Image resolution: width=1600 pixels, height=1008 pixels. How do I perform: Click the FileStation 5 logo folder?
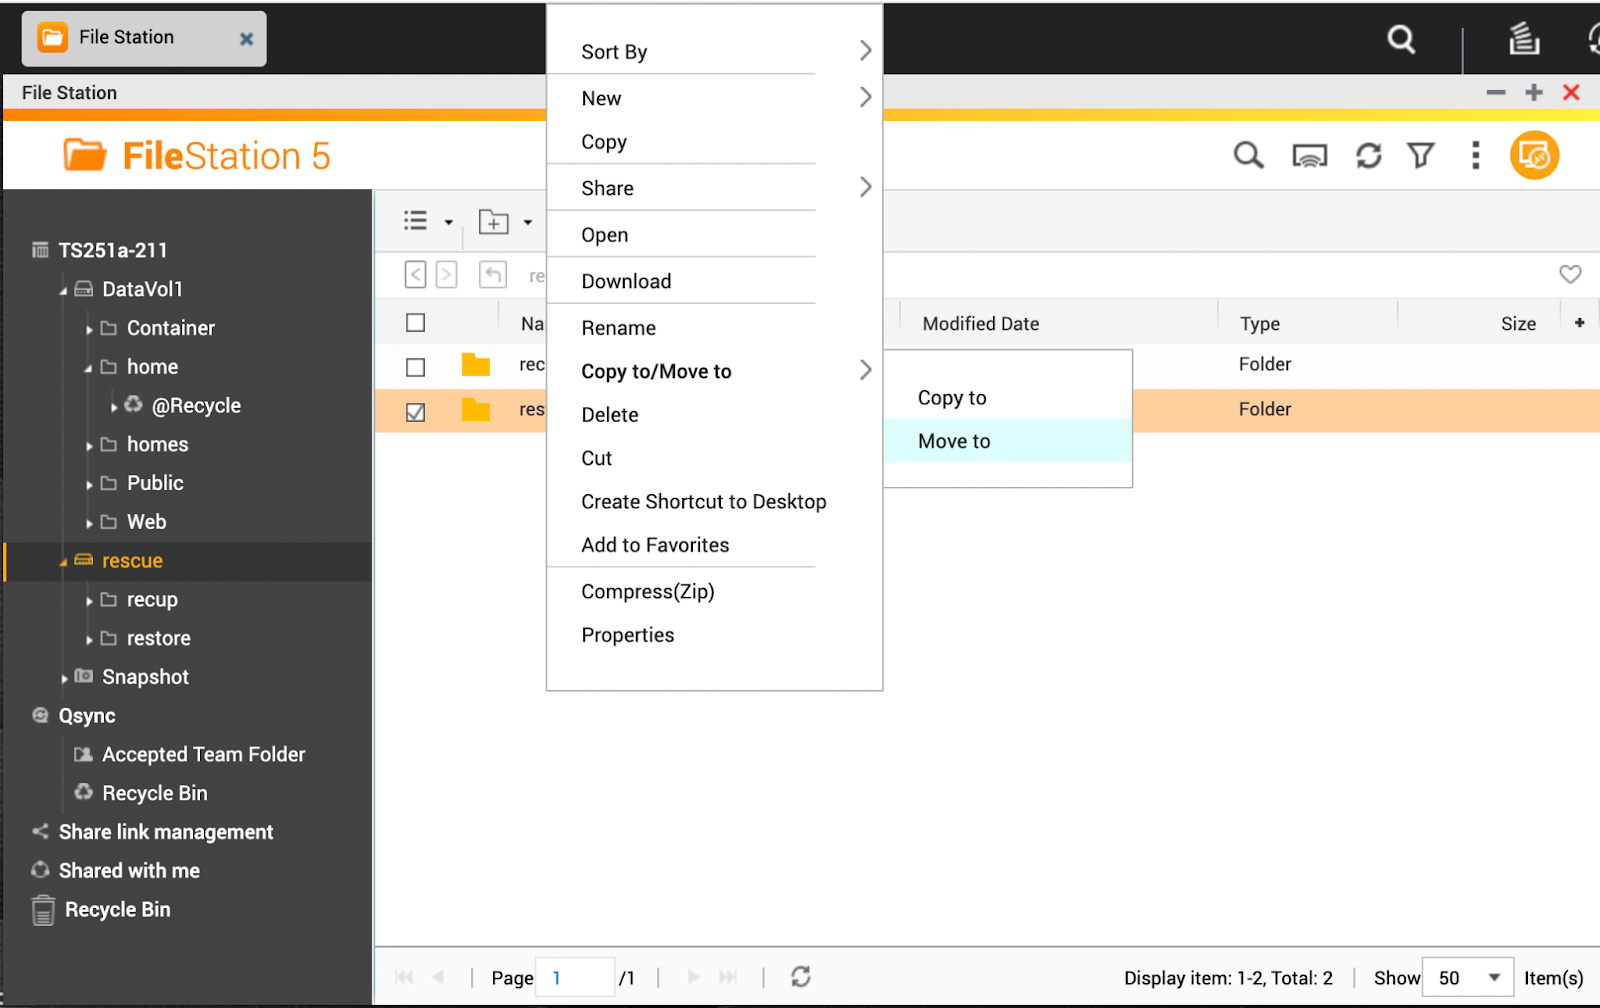point(85,155)
